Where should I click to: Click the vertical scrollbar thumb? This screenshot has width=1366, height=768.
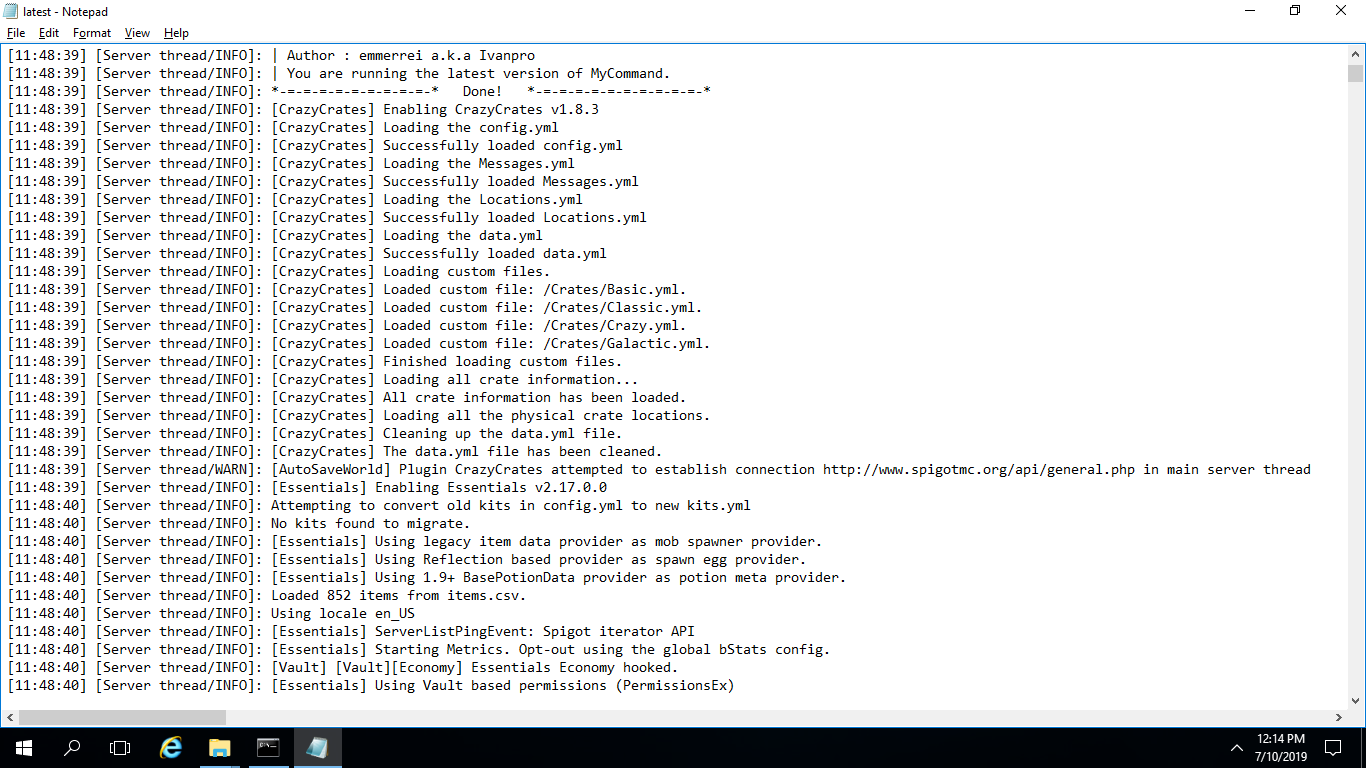point(1355,73)
